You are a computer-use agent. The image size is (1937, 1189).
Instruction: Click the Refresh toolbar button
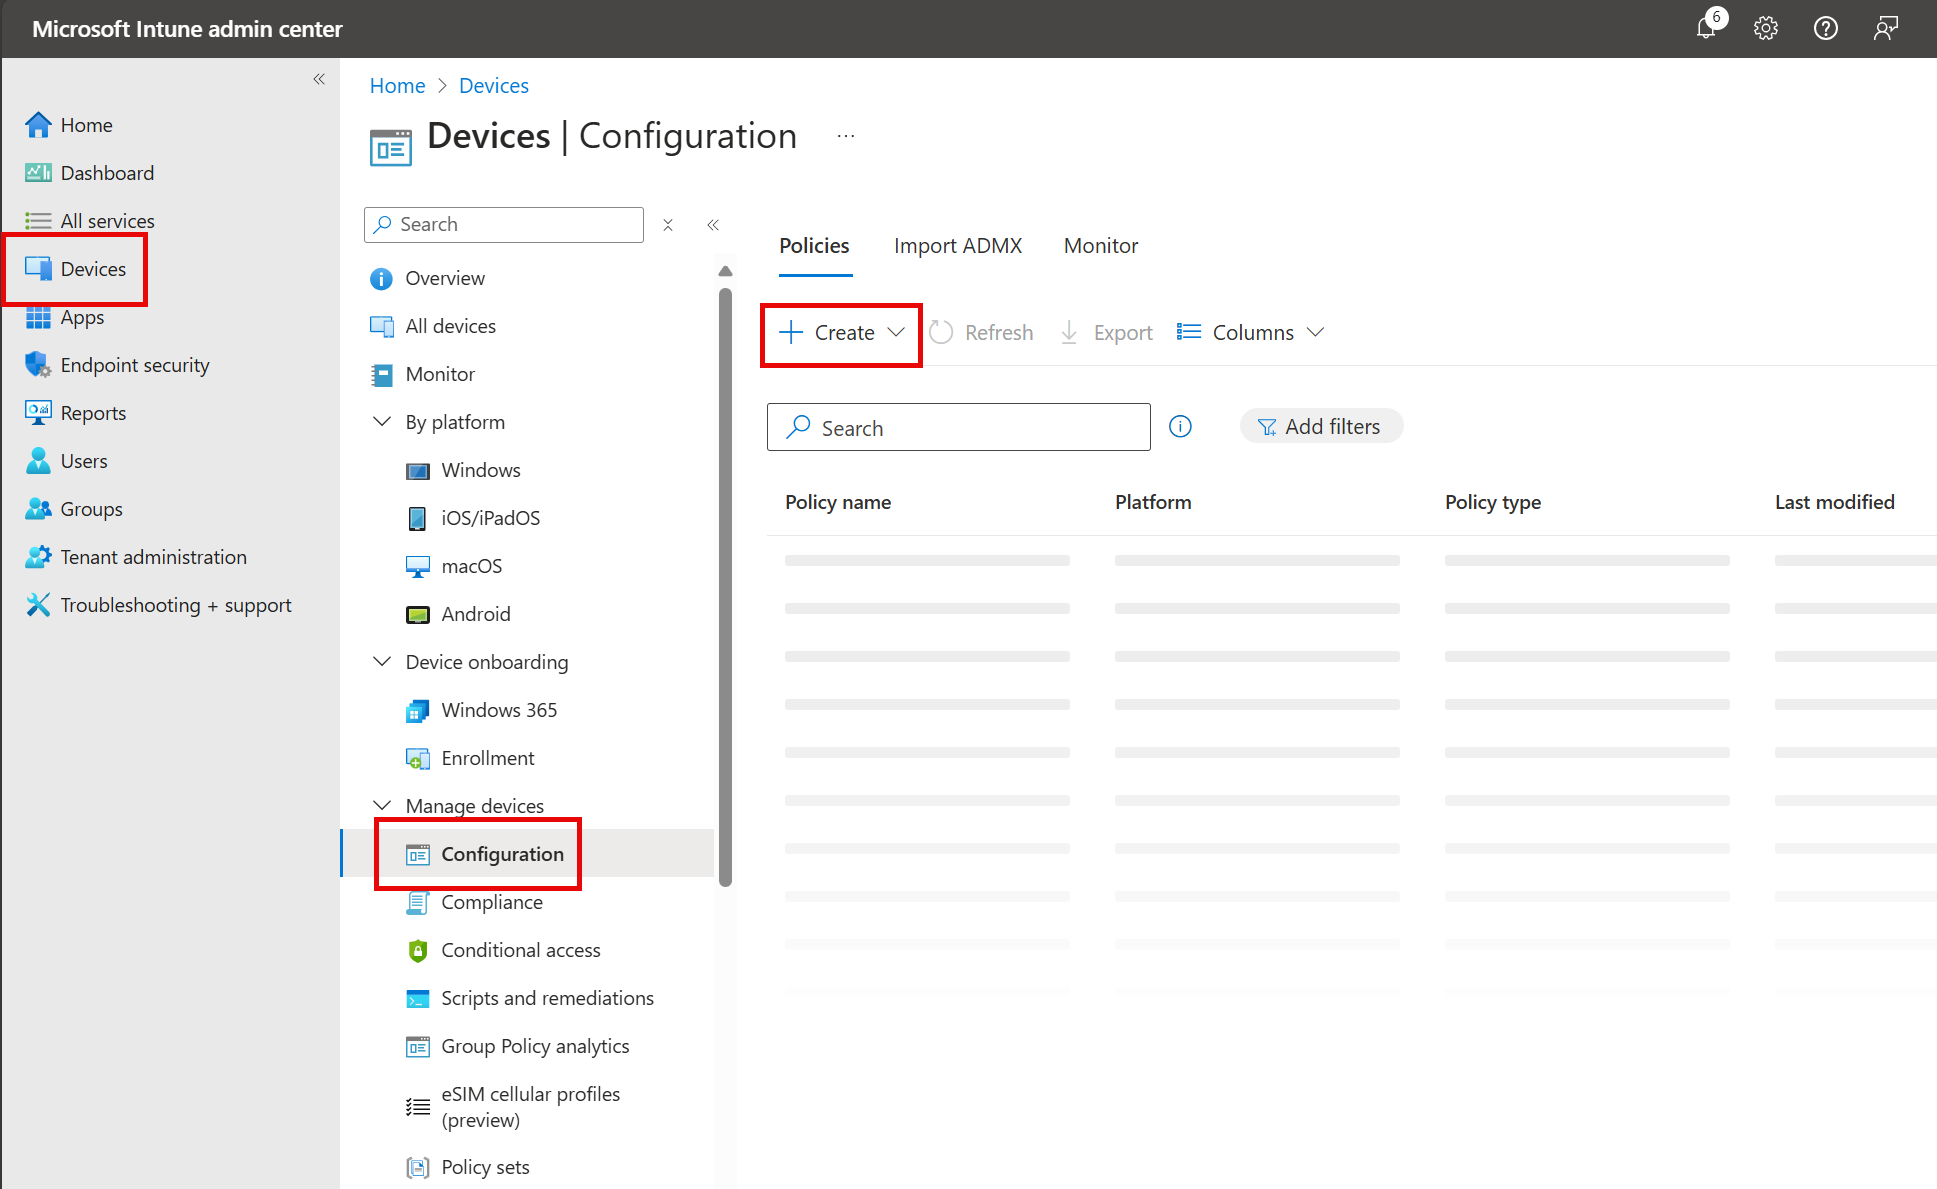point(981,333)
